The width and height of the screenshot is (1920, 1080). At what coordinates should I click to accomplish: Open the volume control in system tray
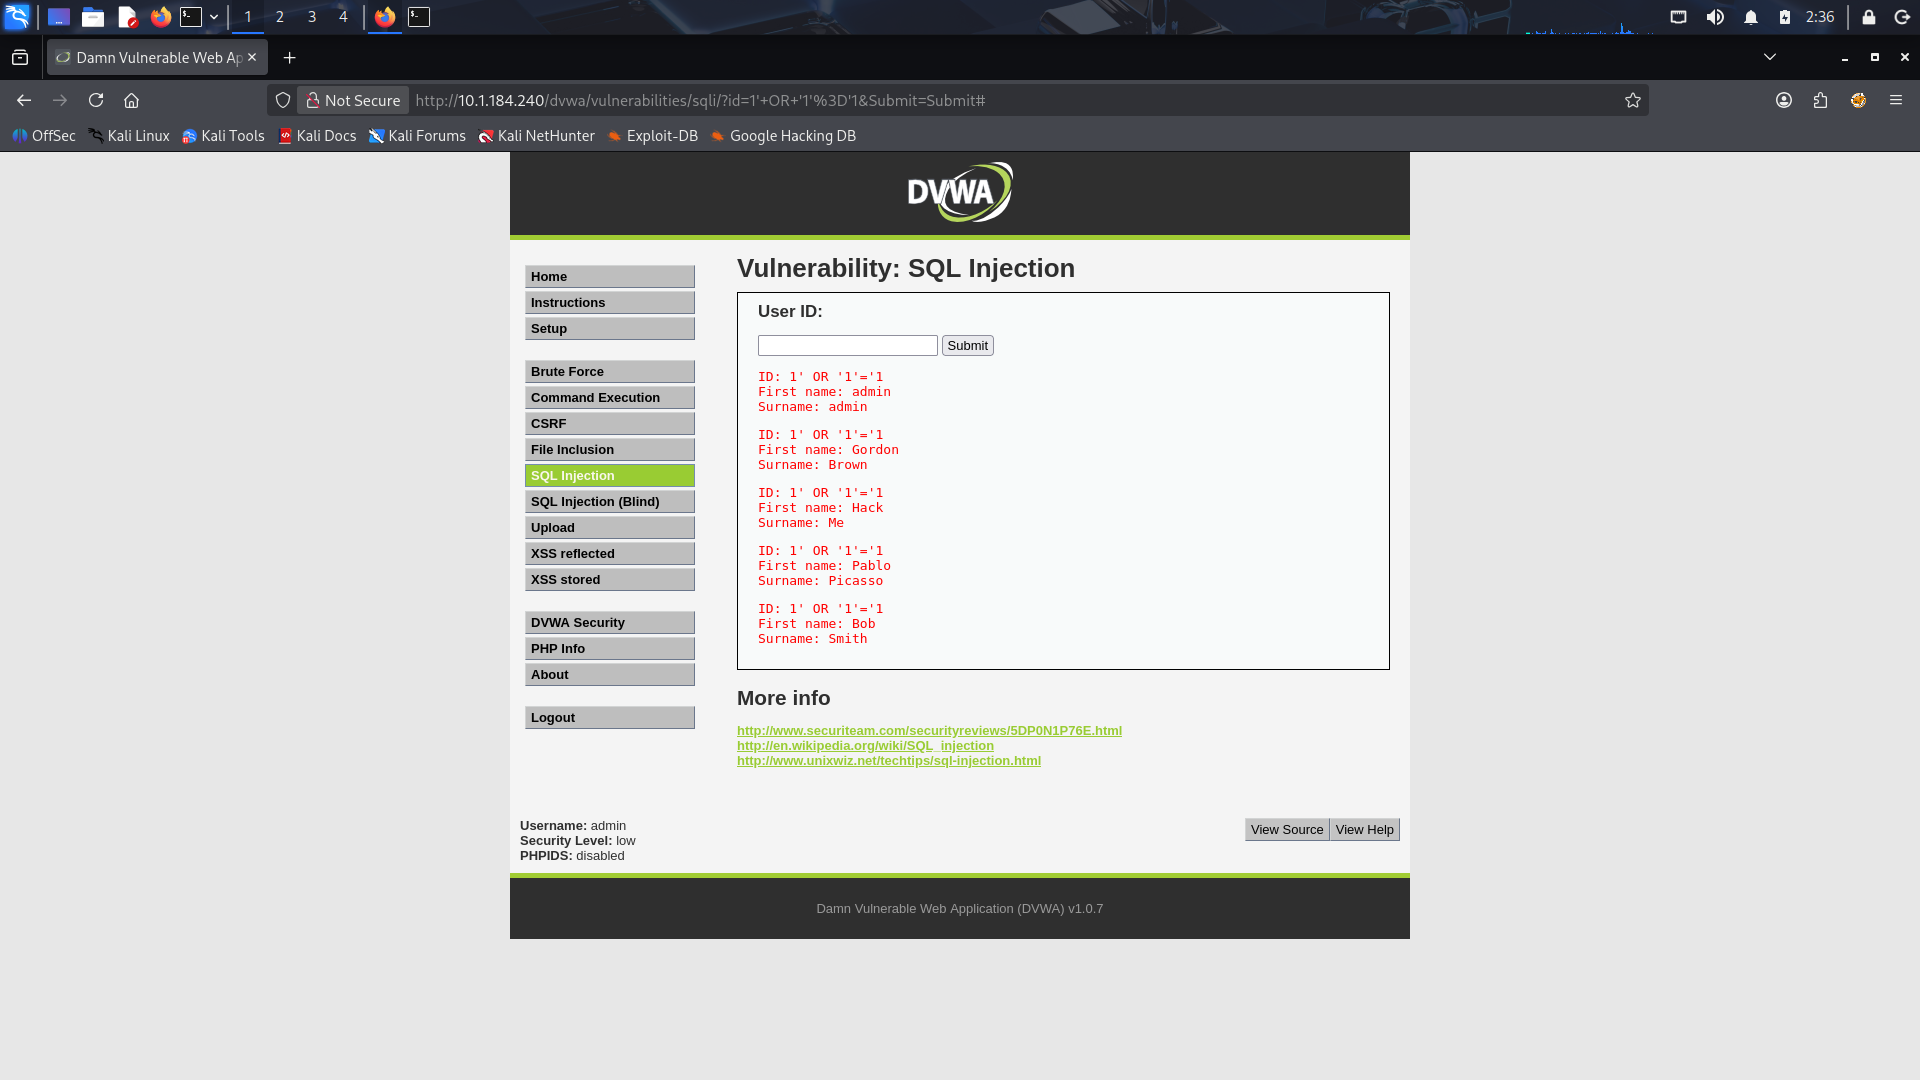pyautogui.click(x=1715, y=17)
